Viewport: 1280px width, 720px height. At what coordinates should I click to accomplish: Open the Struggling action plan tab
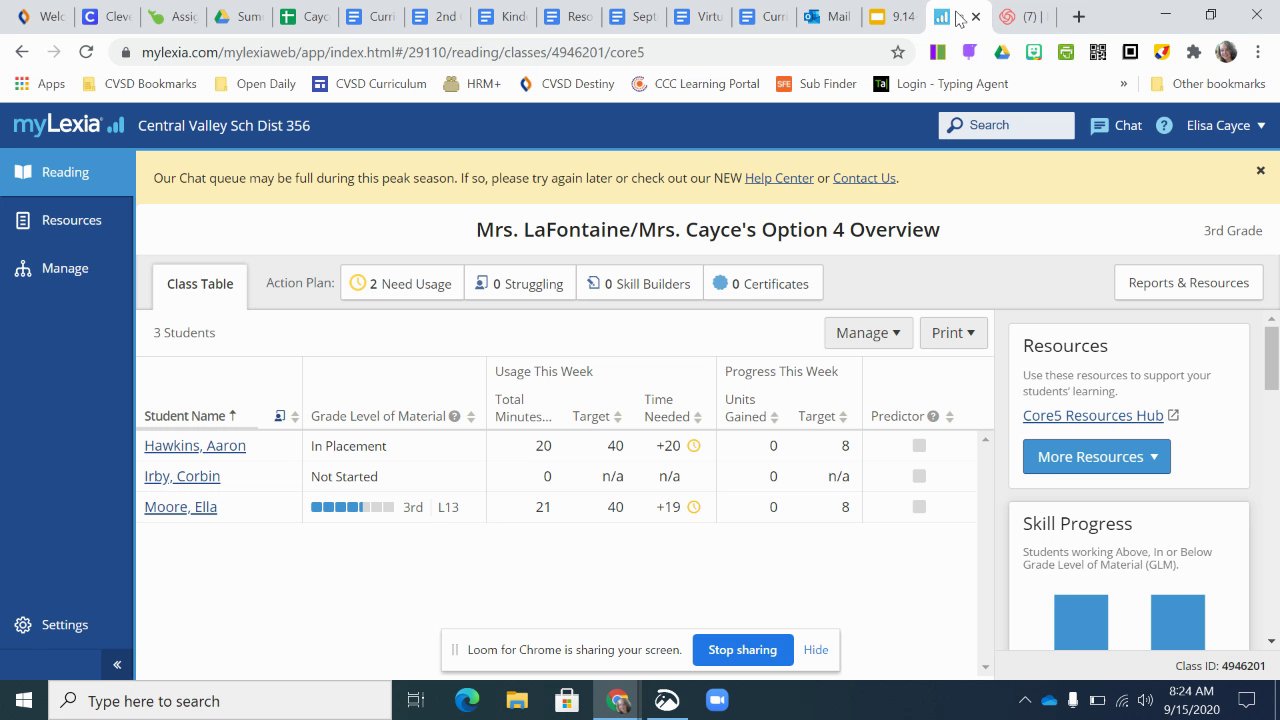520,283
